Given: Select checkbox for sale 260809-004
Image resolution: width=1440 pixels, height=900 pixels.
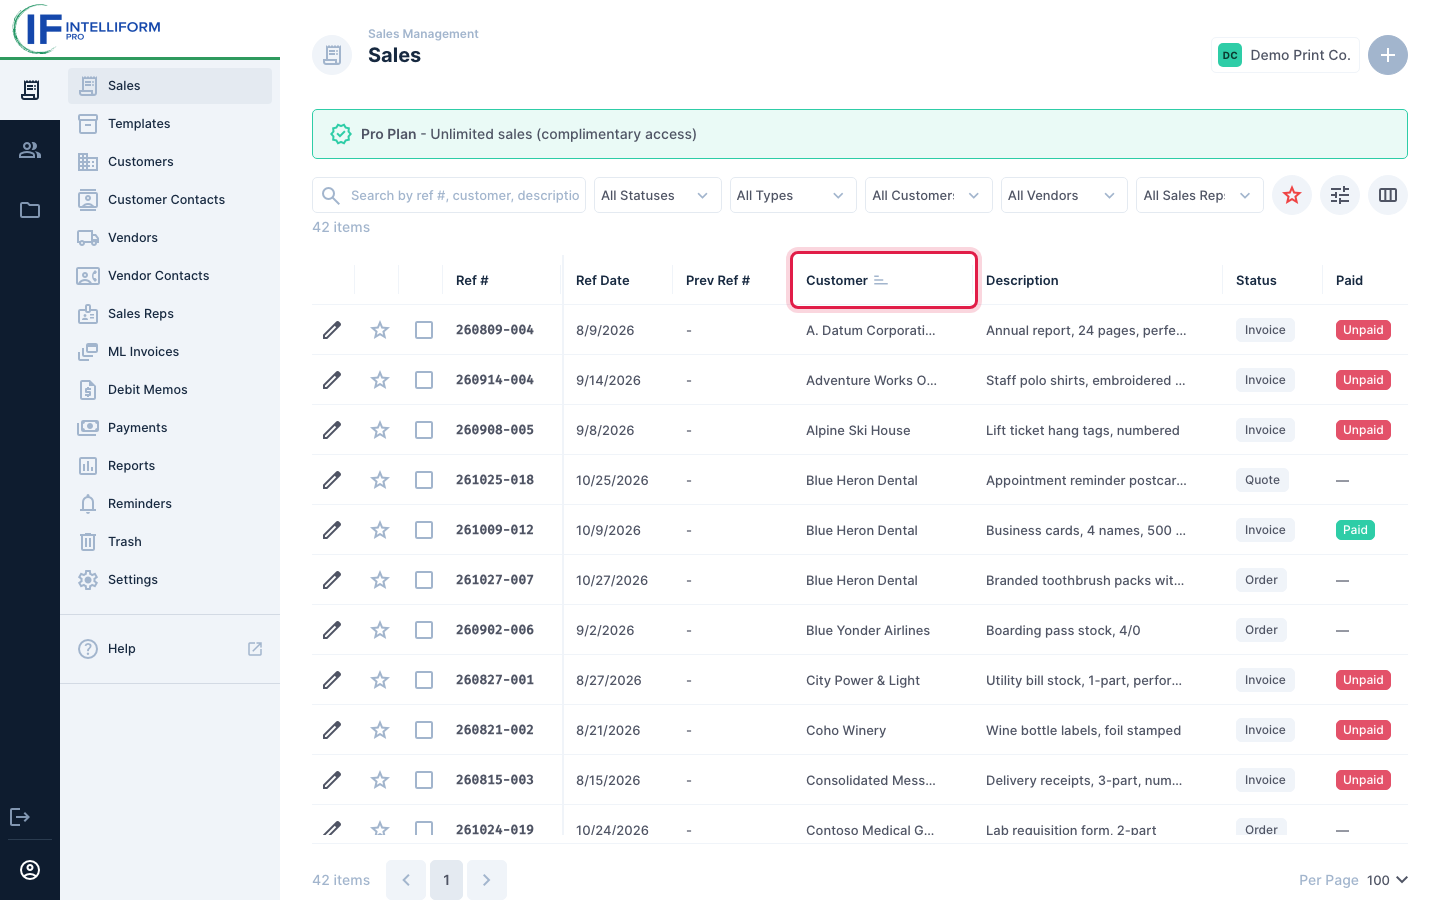Looking at the screenshot, I should [424, 330].
